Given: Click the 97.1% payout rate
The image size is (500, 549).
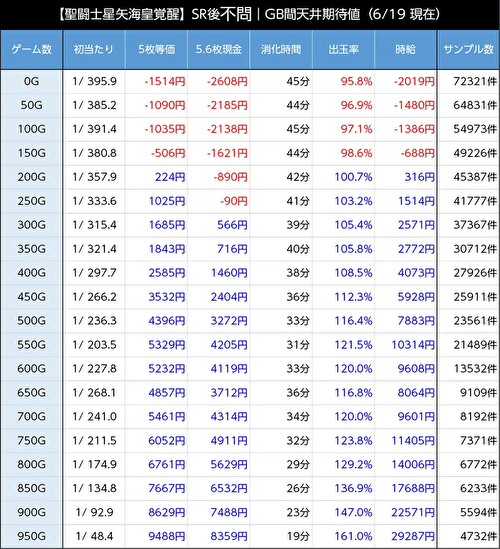Looking at the screenshot, I should click(356, 129).
